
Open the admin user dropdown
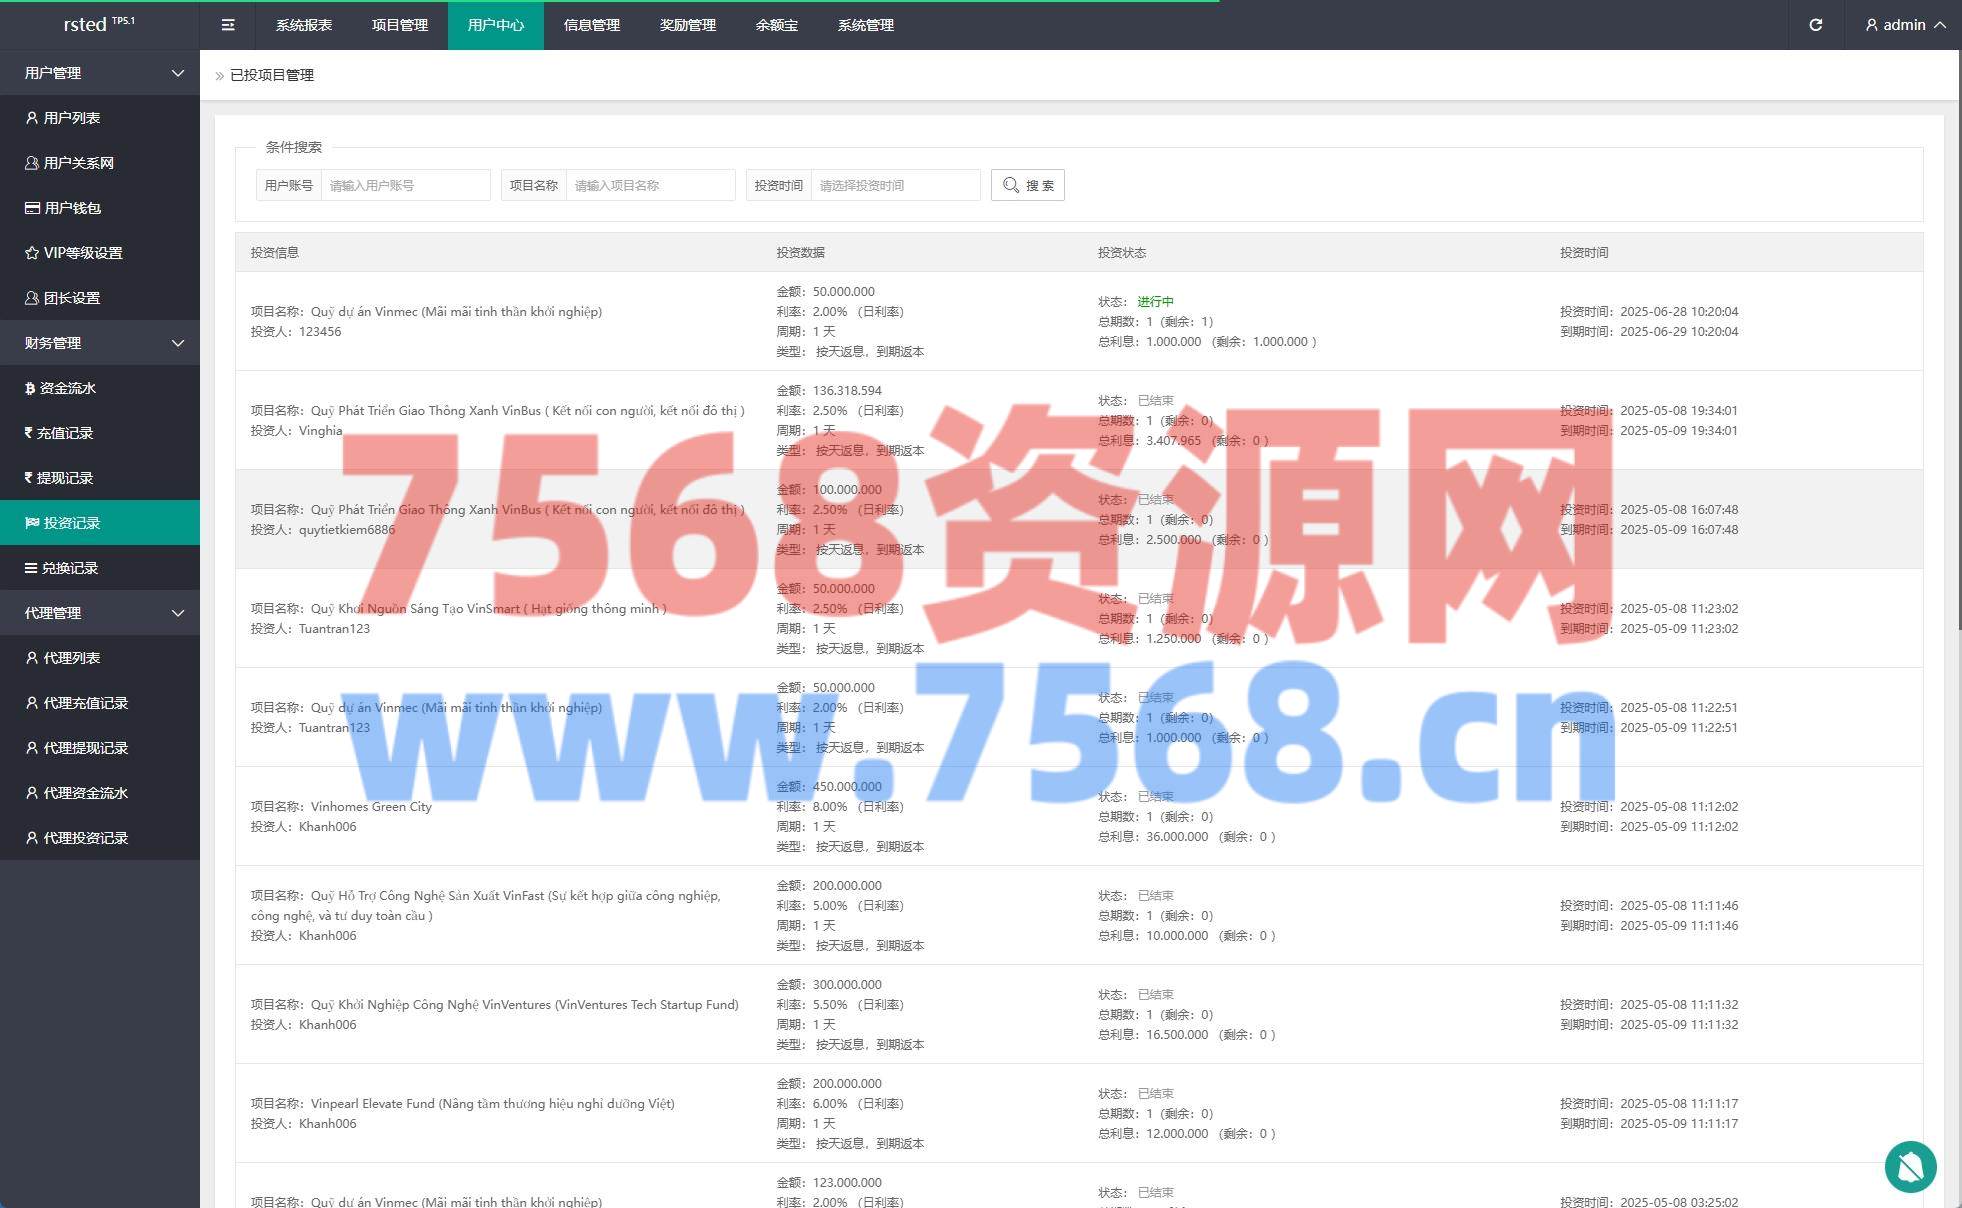coord(1905,25)
